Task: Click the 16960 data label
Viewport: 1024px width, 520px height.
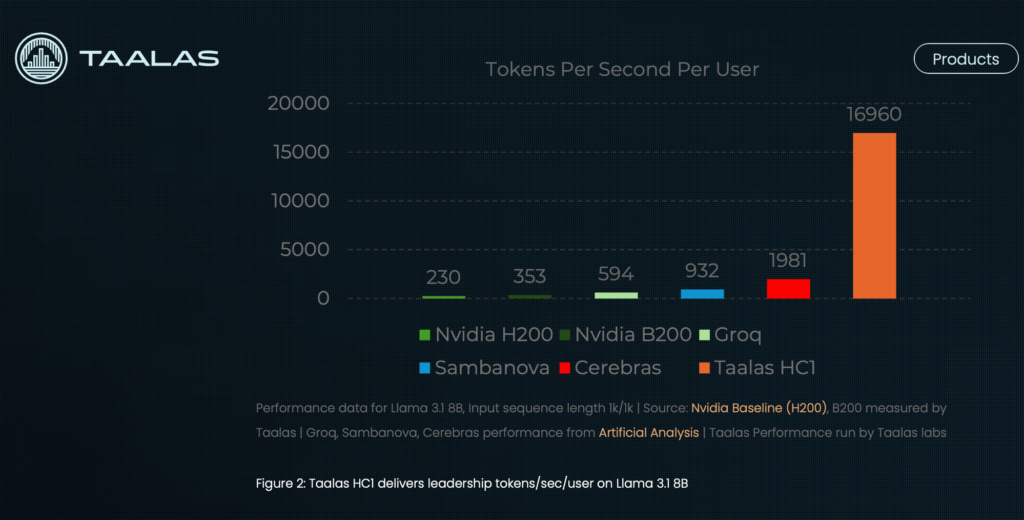Action: click(x=874, y=114)
